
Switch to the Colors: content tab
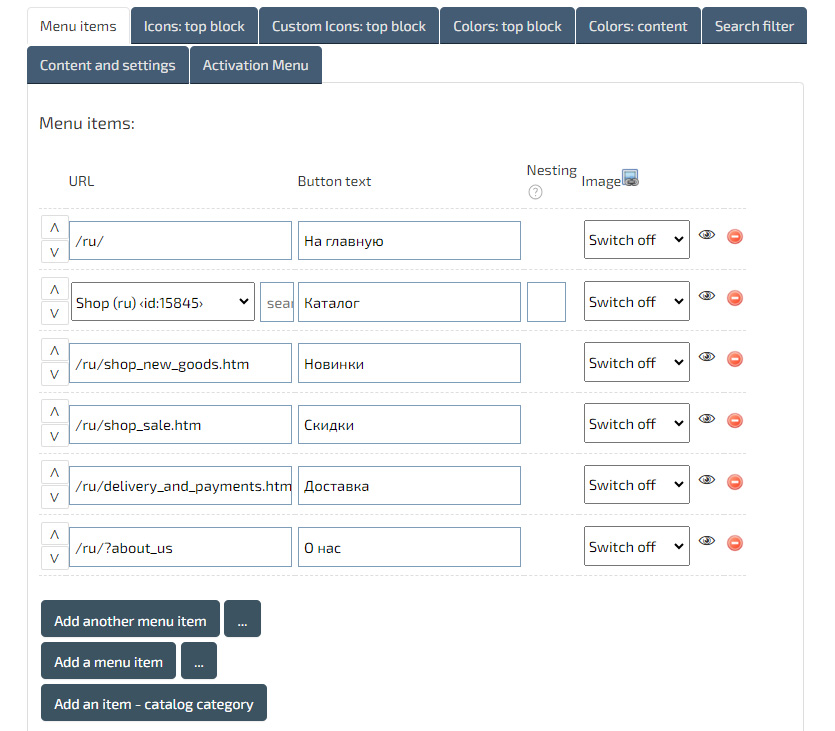(x=638, y=26)
